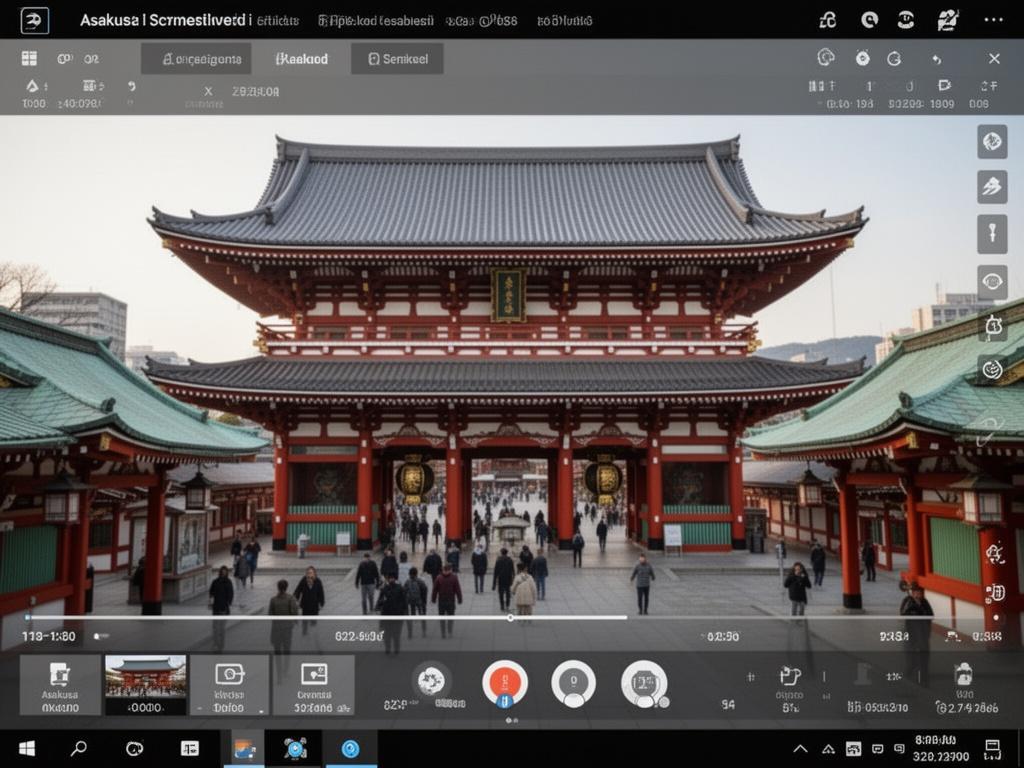This screenshot has height=768, width=1024.
Task: Open the settings gear in the toolbar
Action: (x=862, y=58)
